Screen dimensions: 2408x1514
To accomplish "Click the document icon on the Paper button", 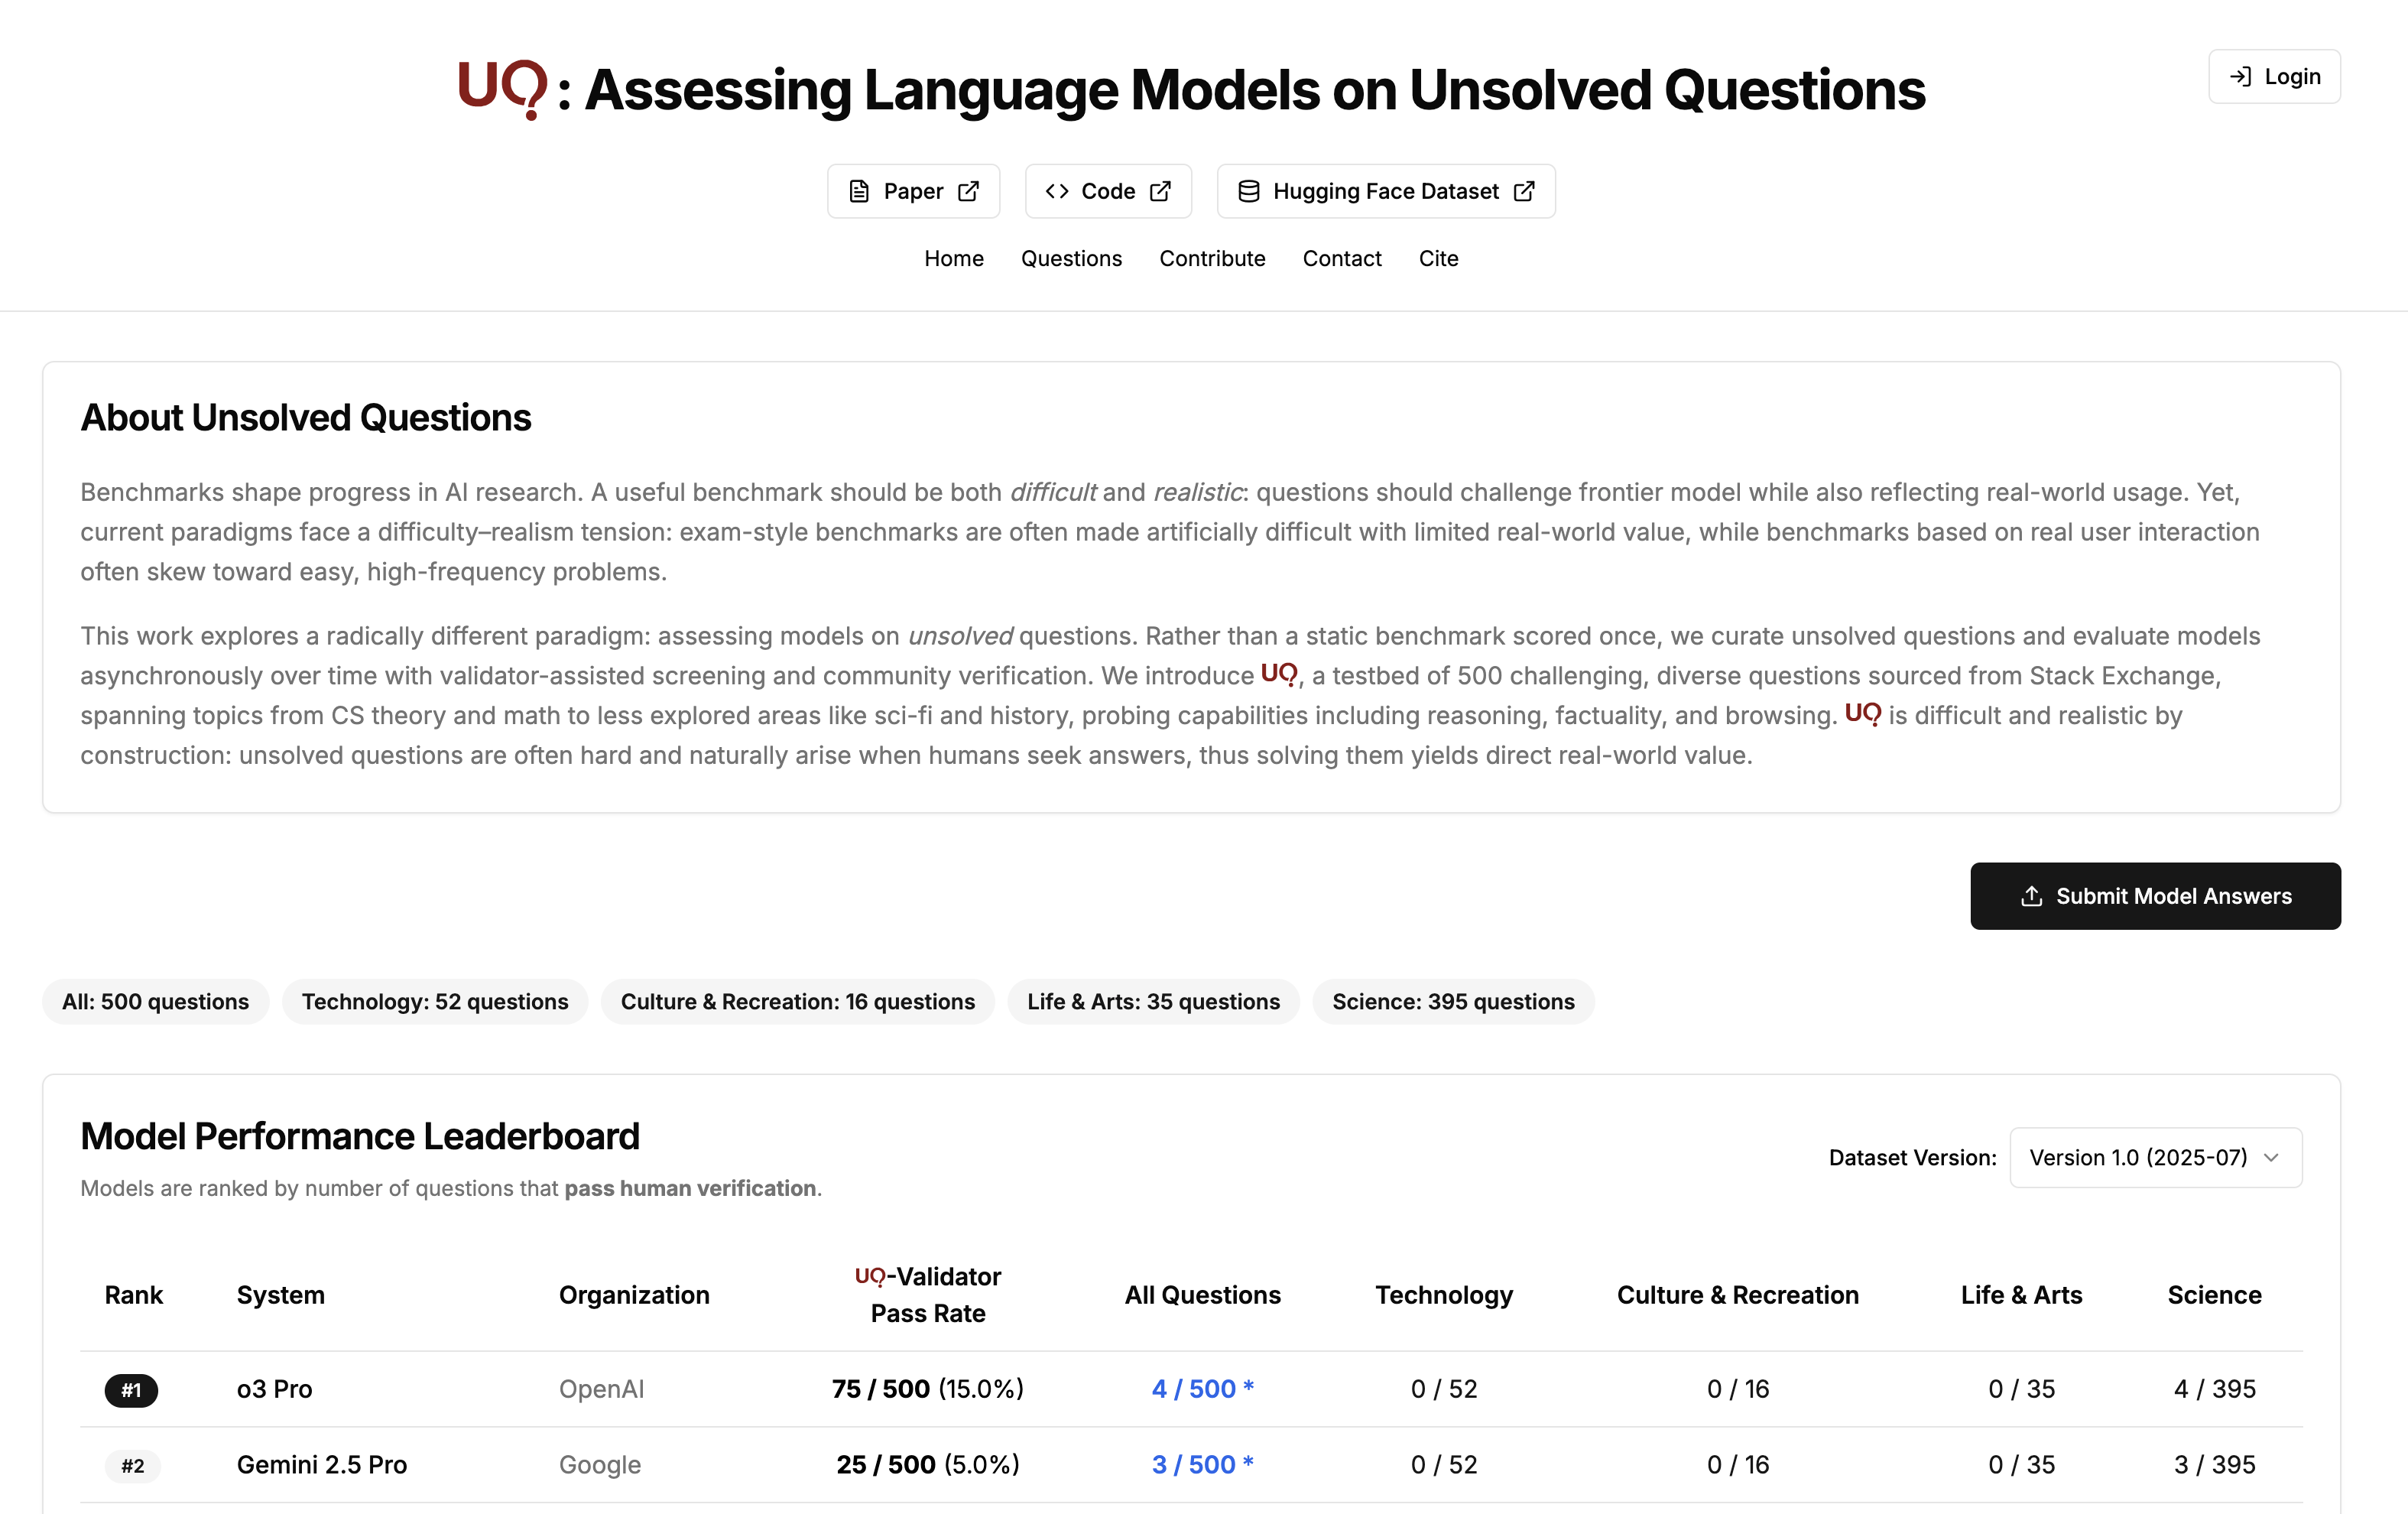I will point(859,191).
